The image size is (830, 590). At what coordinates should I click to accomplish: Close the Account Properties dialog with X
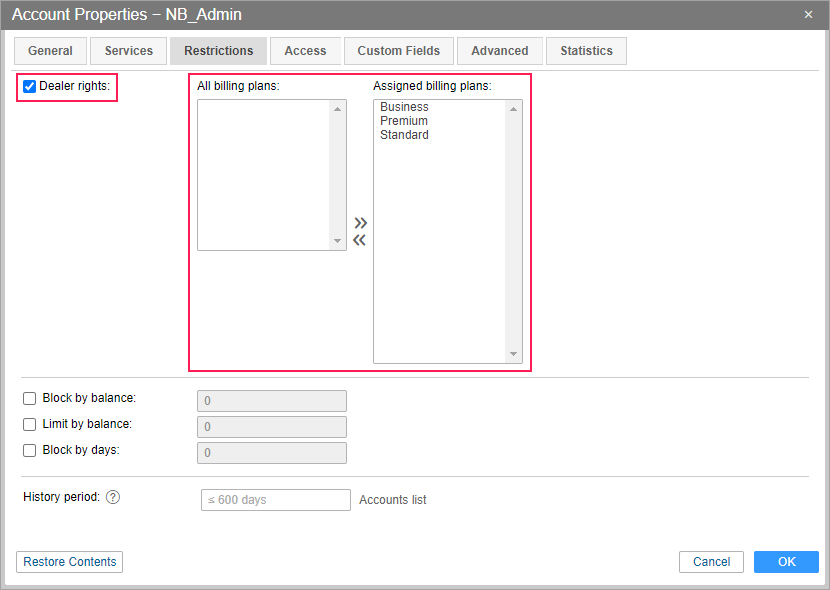pos(808,14)
